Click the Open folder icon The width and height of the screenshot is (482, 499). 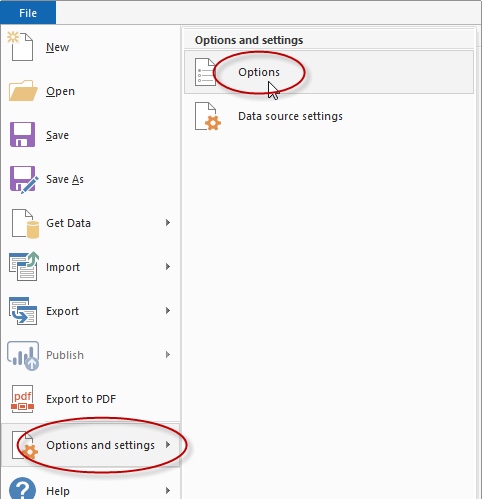click(x=23, y=91)
